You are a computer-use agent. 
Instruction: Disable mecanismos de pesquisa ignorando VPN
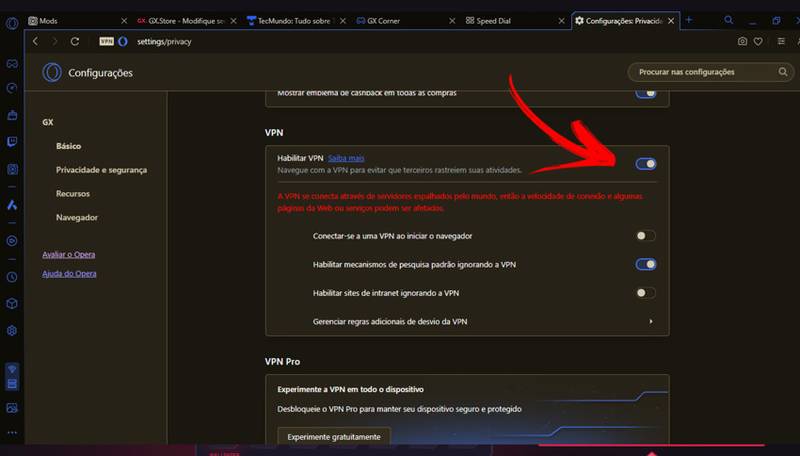646,264
